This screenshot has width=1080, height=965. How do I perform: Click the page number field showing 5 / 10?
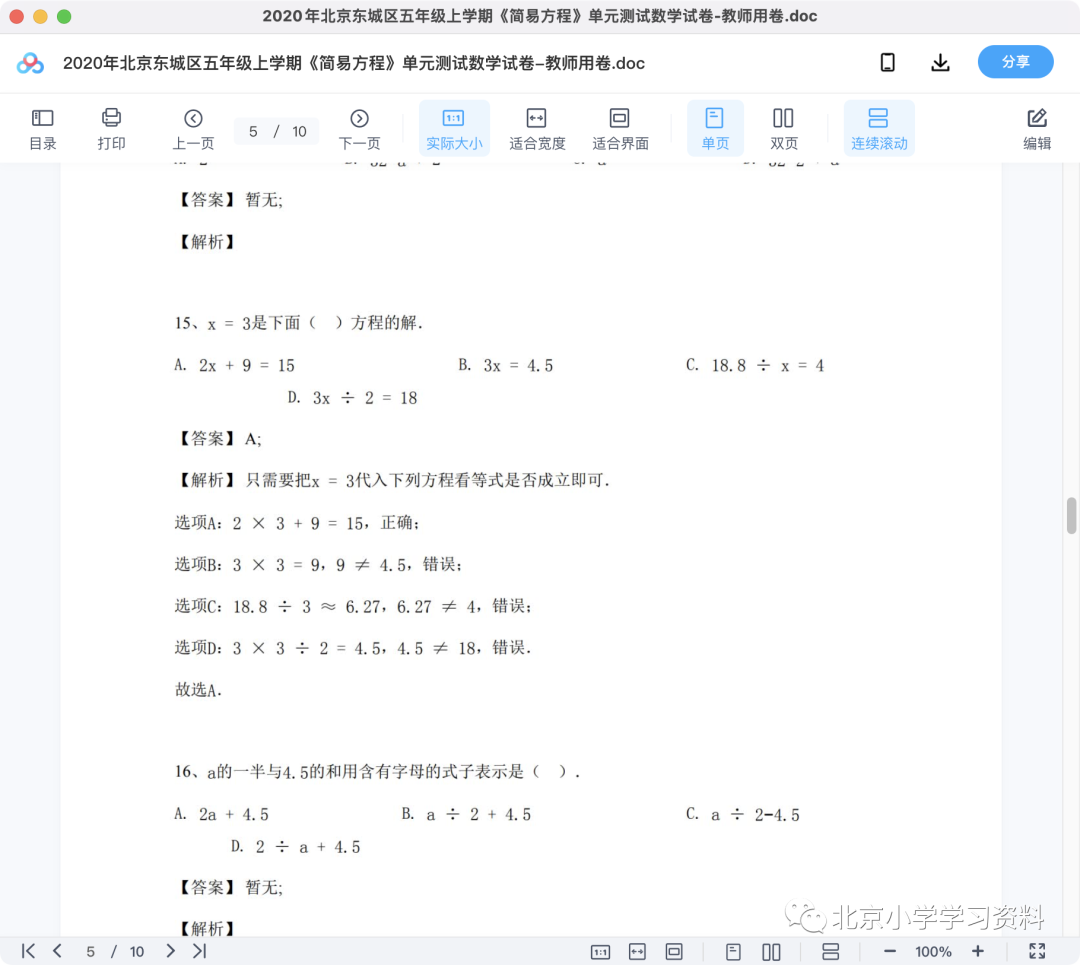[x=277, y=131]
